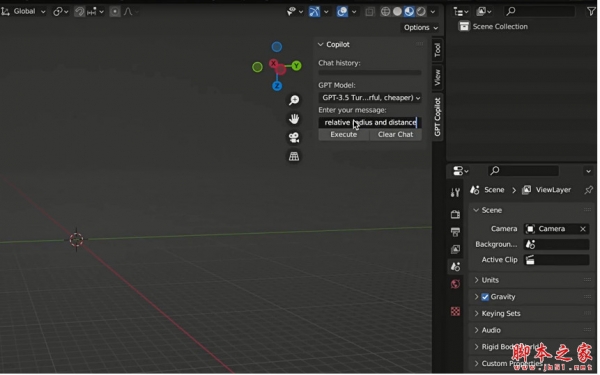Open the View Layer properties icon

(456, 250)
